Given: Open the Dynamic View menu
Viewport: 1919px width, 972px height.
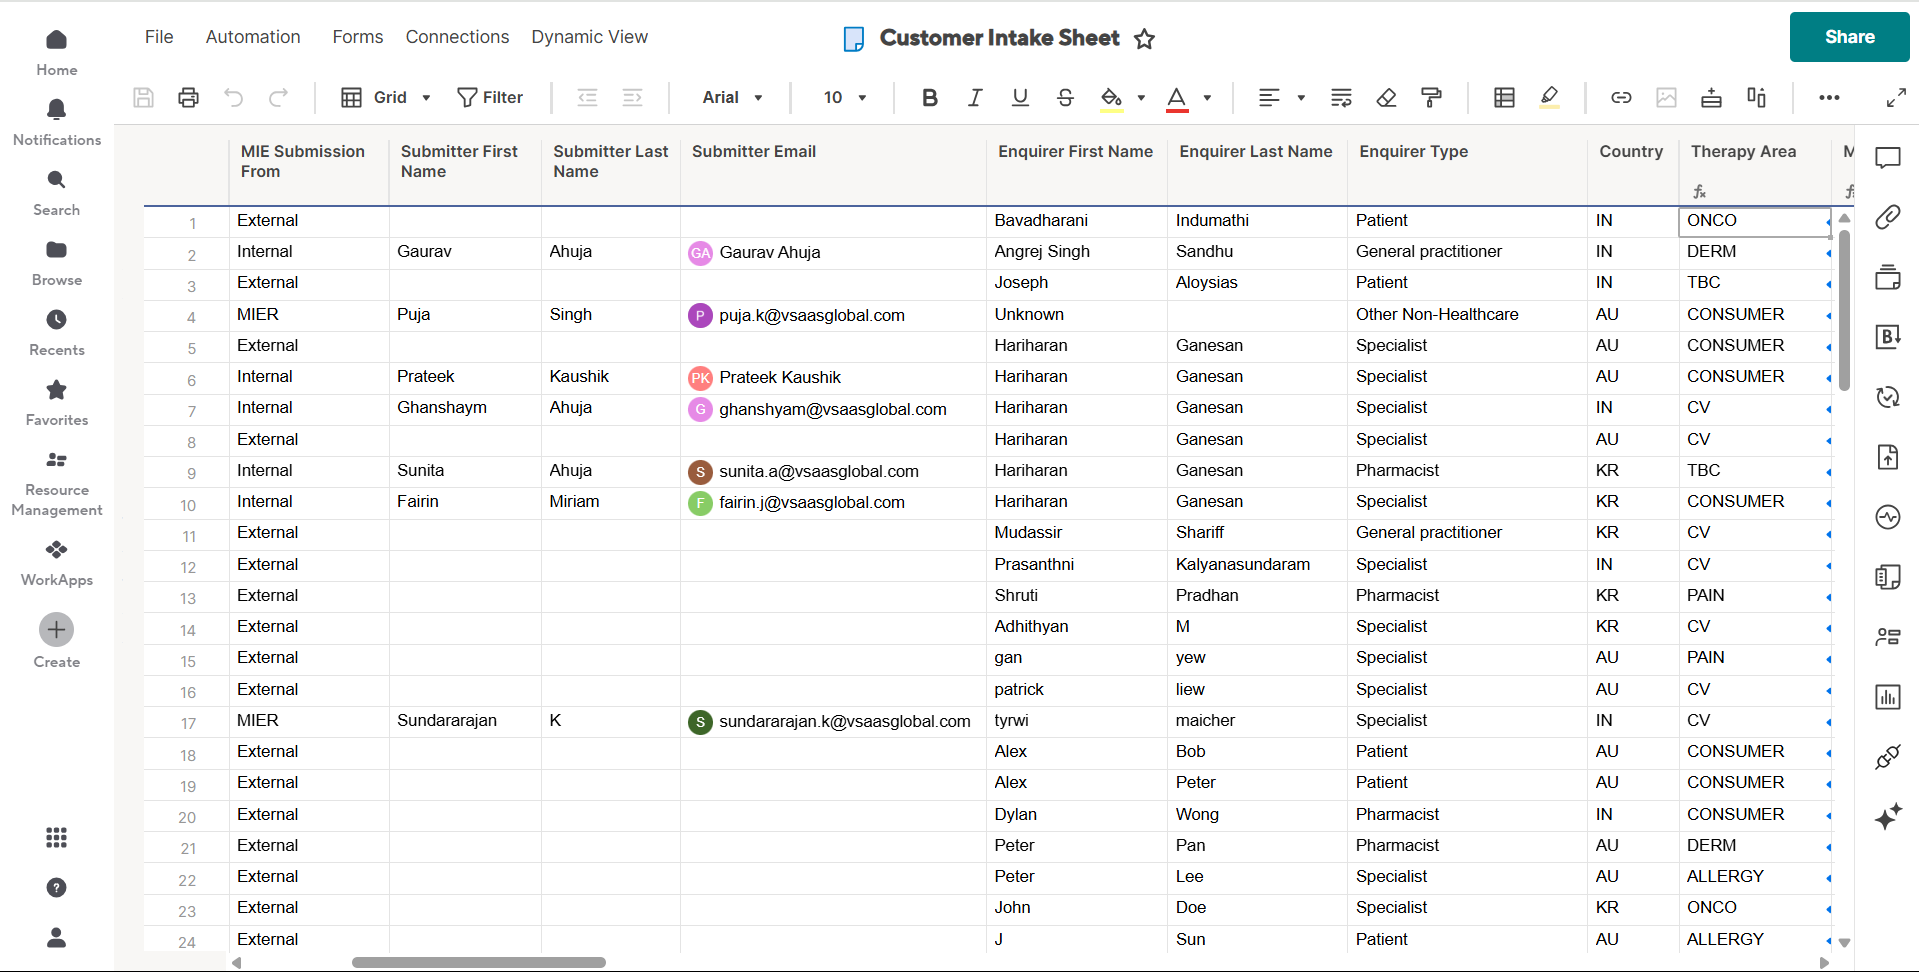Looking at the screenshot, I should [x=589, y=37].
